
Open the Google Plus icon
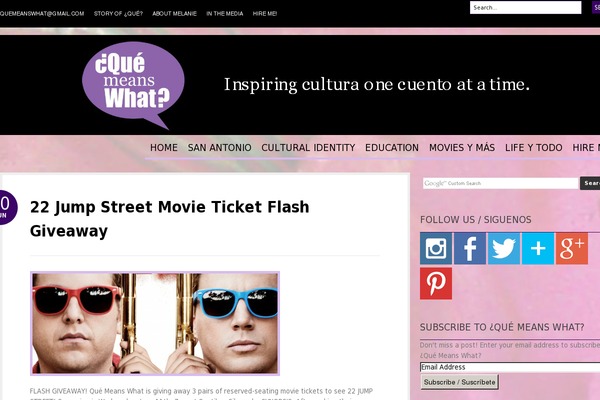pos(572,248)
